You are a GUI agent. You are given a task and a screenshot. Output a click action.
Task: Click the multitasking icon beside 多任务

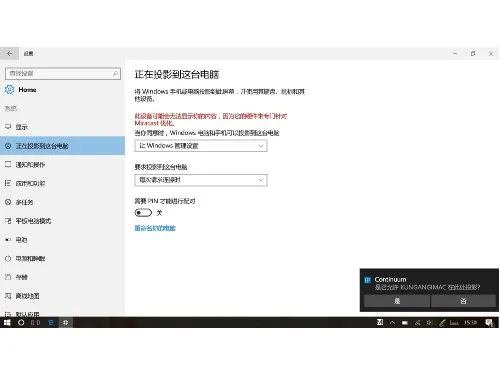point(8,202)
